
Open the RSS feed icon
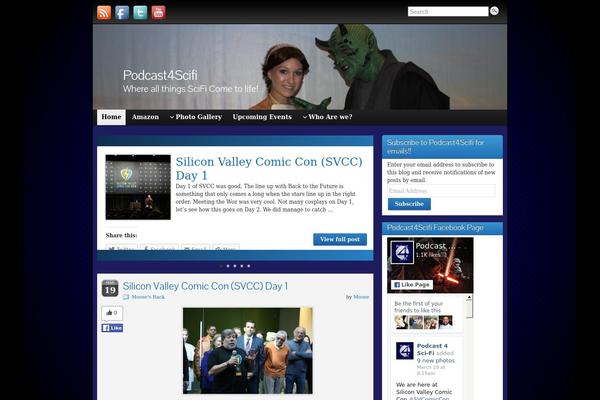104,13
